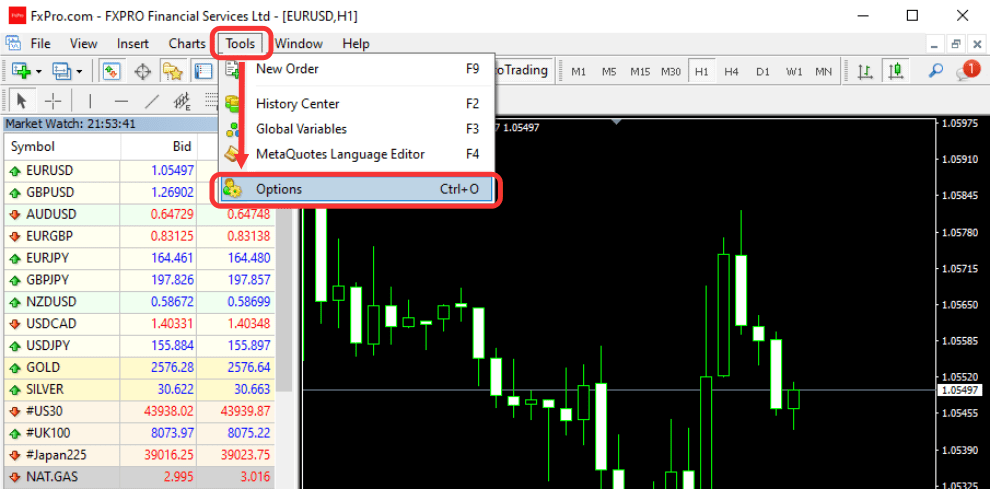Select the MN timeframe
The width and height of the screenshot is (990, 489).
(x=823, y=71)
